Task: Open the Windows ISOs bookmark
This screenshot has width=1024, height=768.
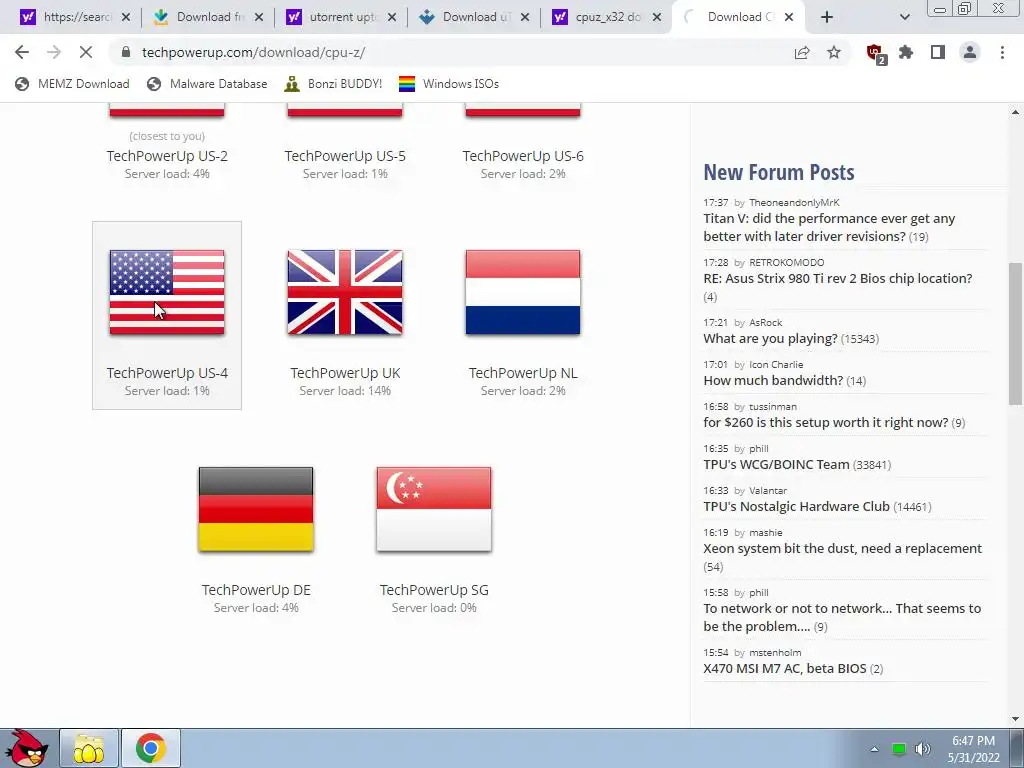Action: (x=449, y=84)
